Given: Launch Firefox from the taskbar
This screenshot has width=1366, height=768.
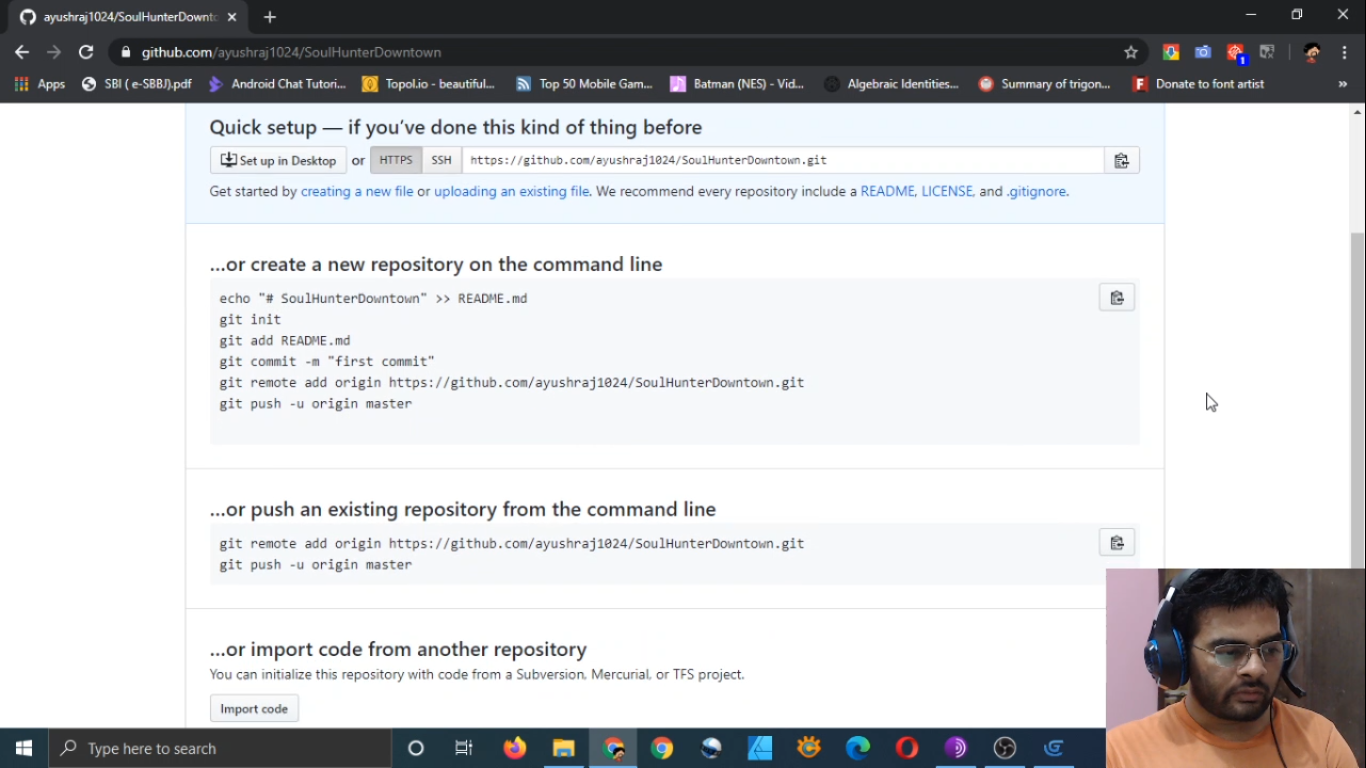Looking at the screenshot, I should coord(515,748).
